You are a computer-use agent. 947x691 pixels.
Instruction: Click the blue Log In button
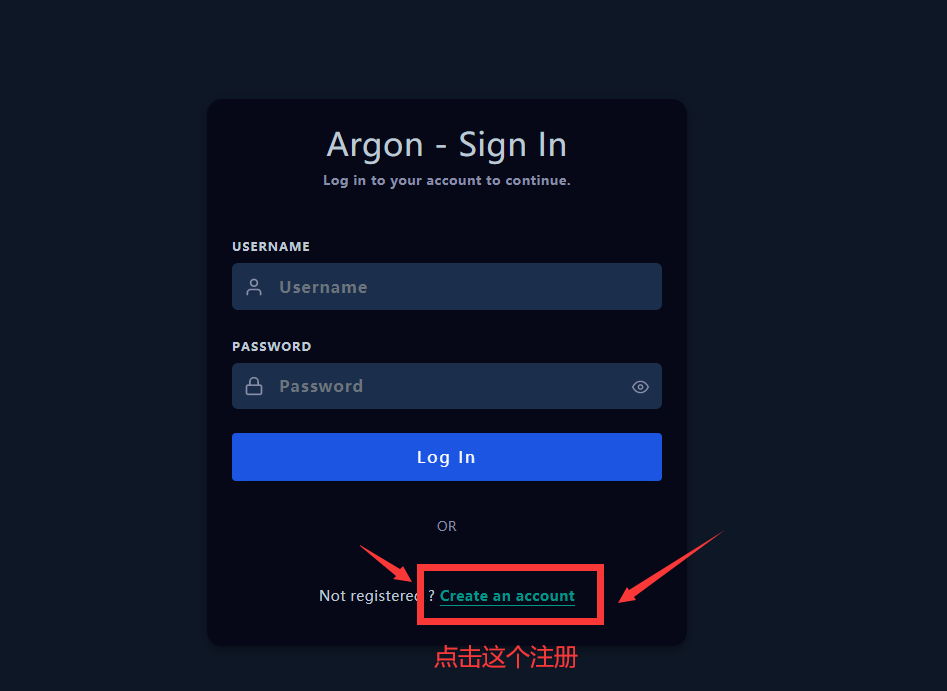(x=447, y=457)
